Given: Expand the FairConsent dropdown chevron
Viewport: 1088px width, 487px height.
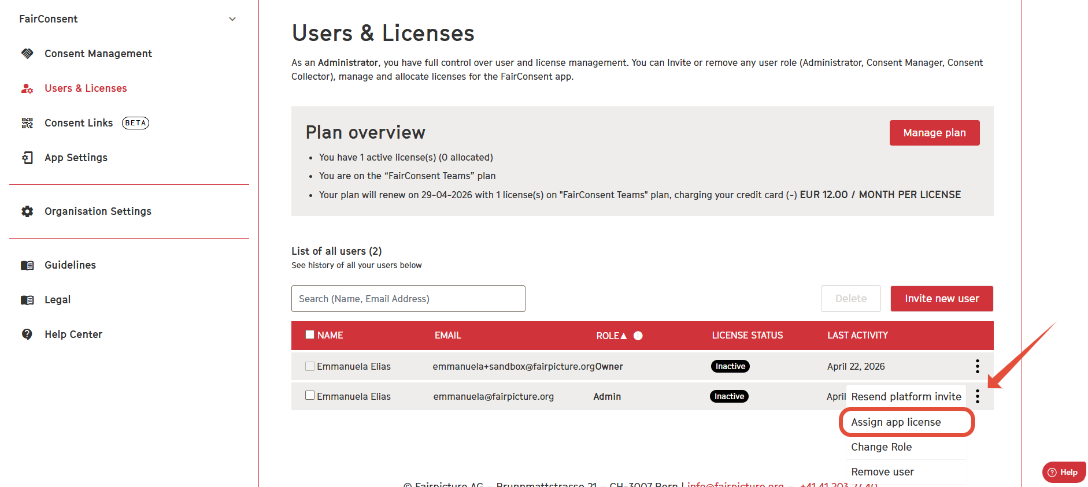Looking at the screenshot, I should (x=232, y=19).
